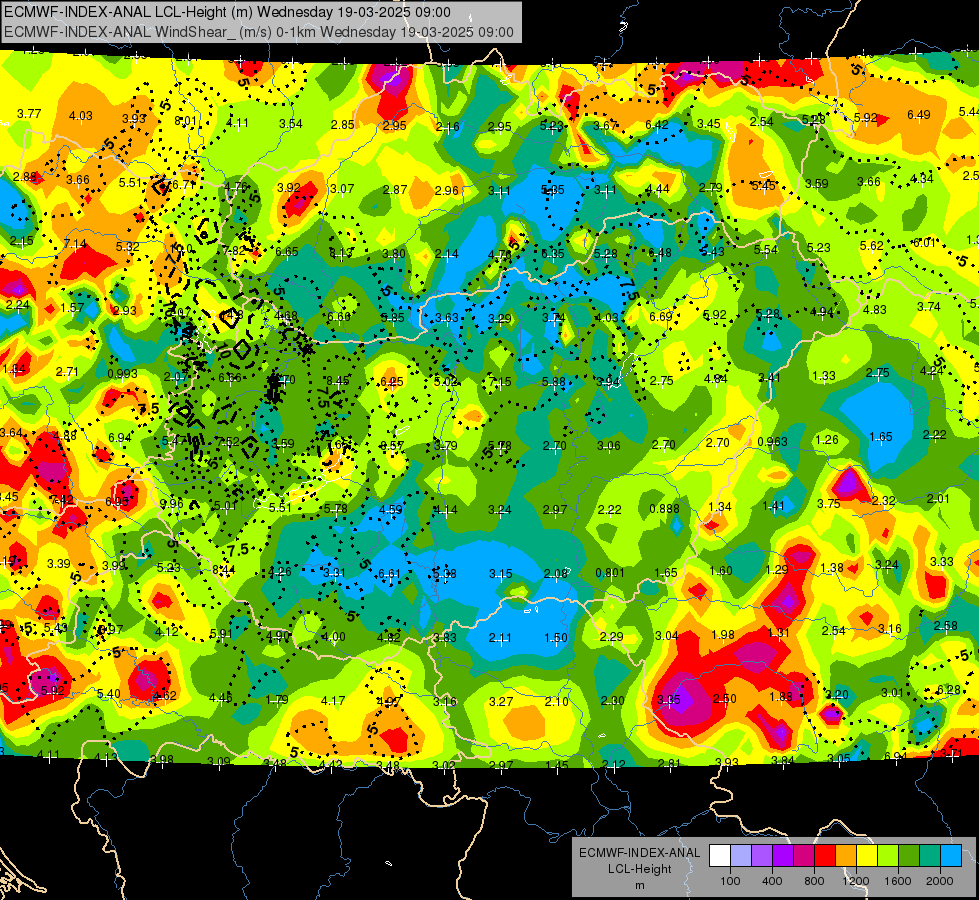Click the map value 2.50
The width and height of the screenshot is (979, 900).
click(725, 698)
